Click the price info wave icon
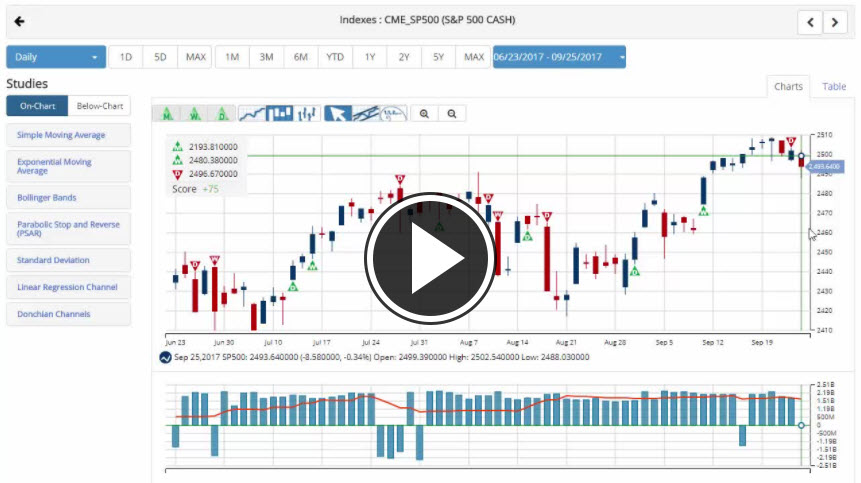Viewport: 861px width, 483px height. tap(165, 357)
